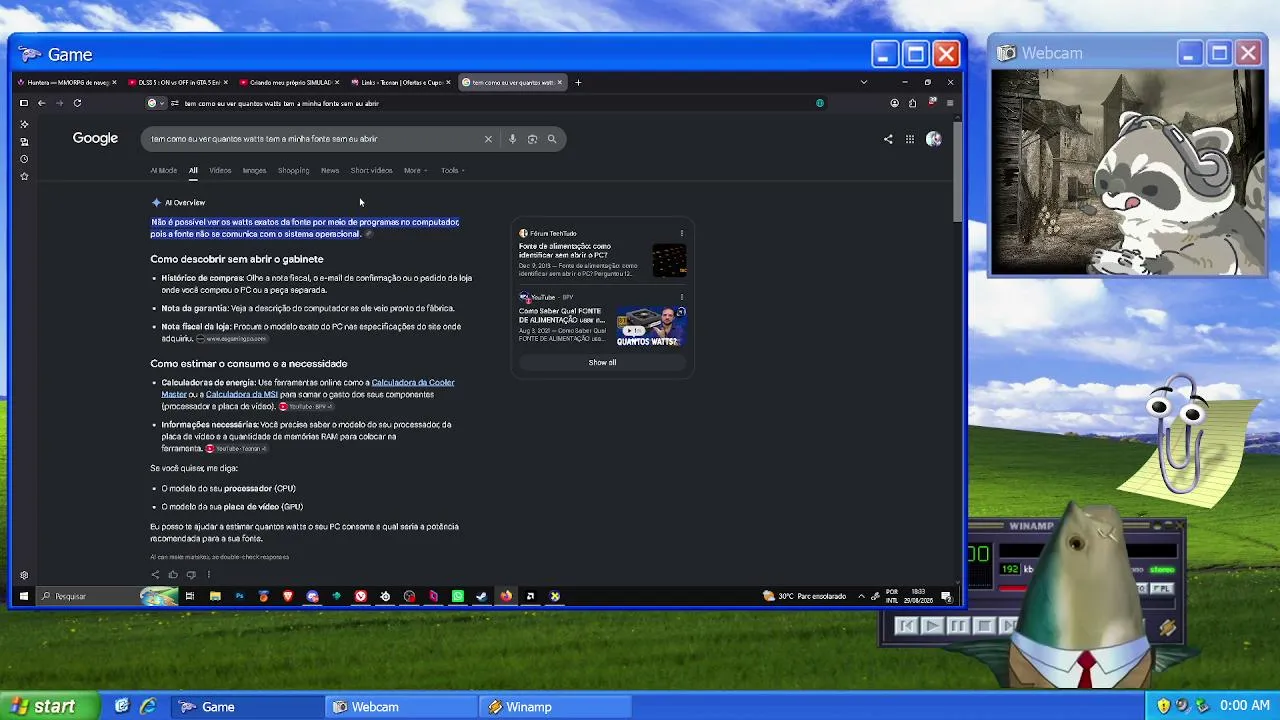
Task: Expand the Tools search options
Action: (453, 170)
